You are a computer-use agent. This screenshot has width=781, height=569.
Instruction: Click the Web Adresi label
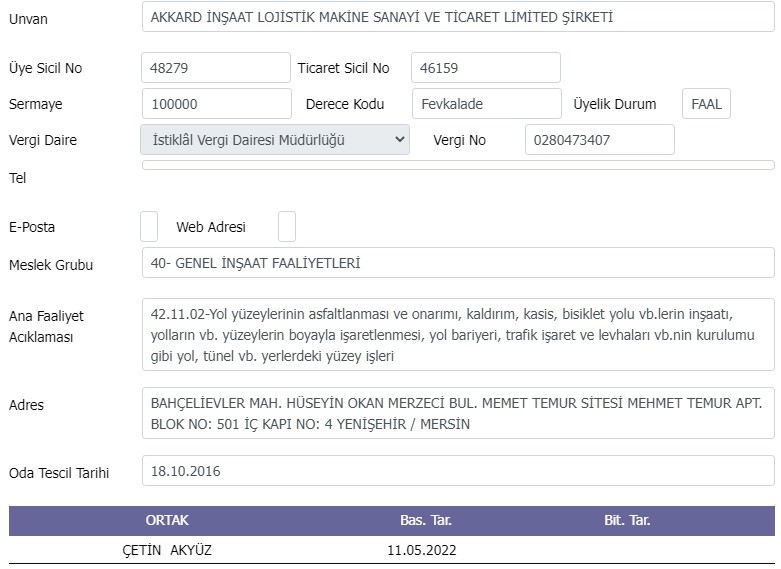(211, 227)
